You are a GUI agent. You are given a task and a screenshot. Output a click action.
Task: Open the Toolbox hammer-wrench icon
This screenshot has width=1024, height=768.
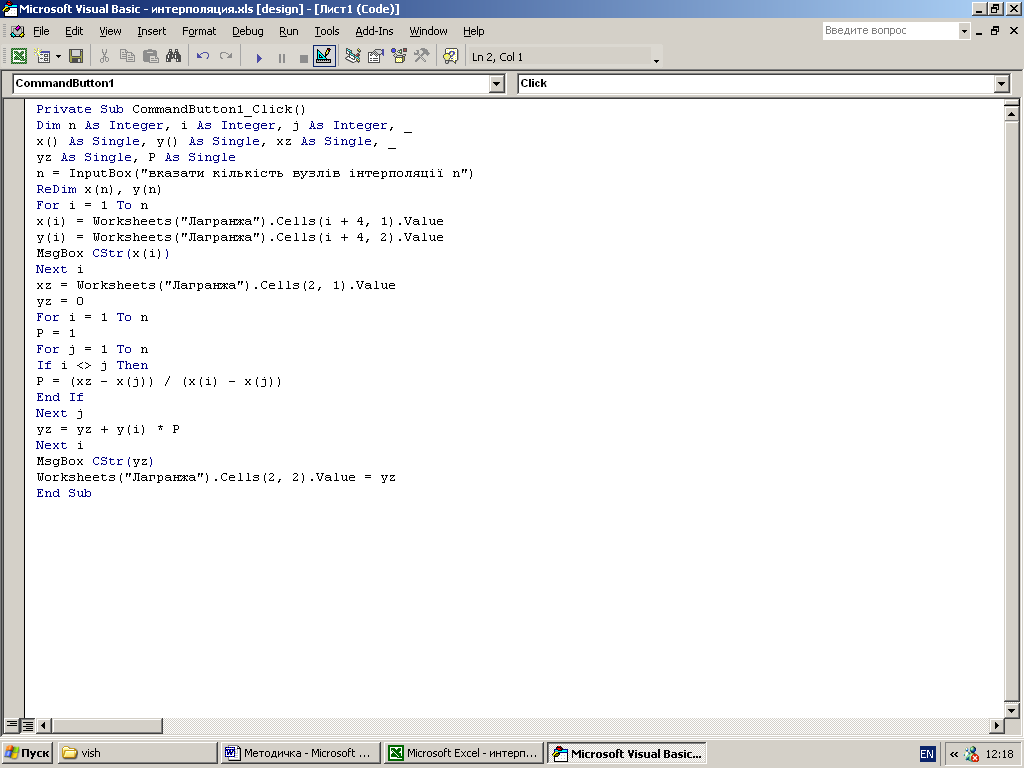point(421,57)
